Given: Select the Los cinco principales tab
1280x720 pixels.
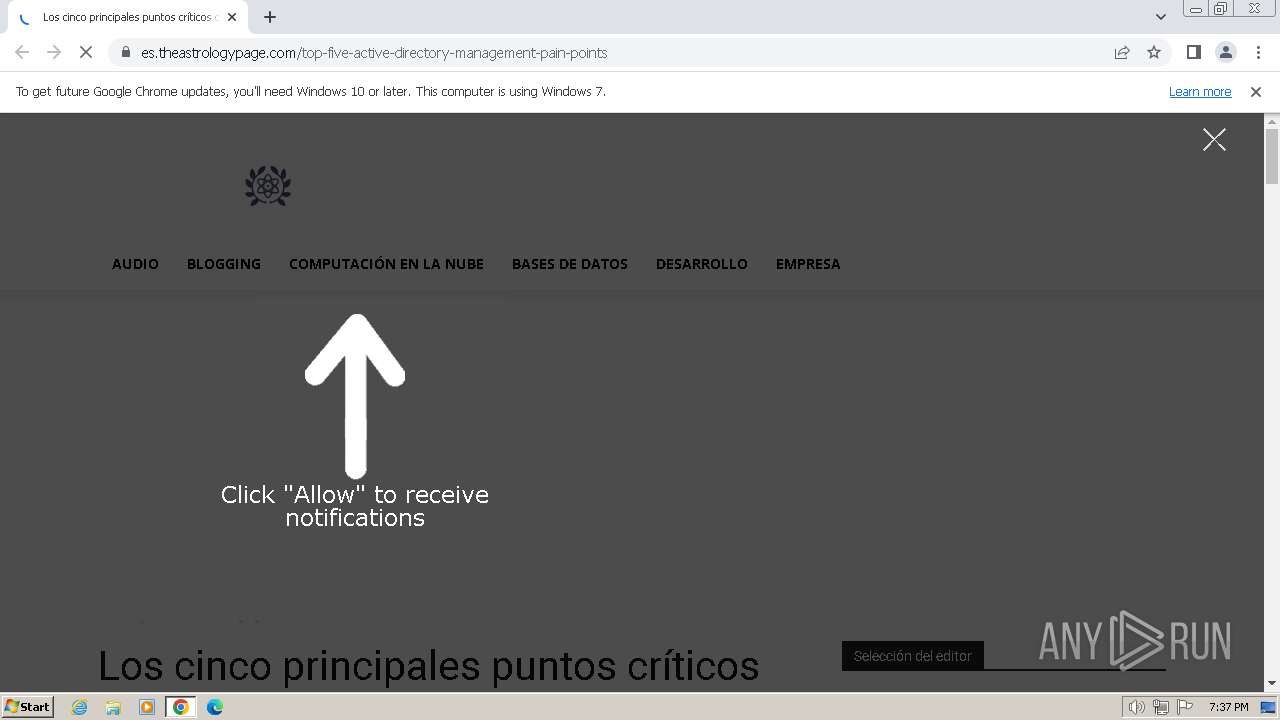Looking at the screenshot, I should (x=128, y=17).
